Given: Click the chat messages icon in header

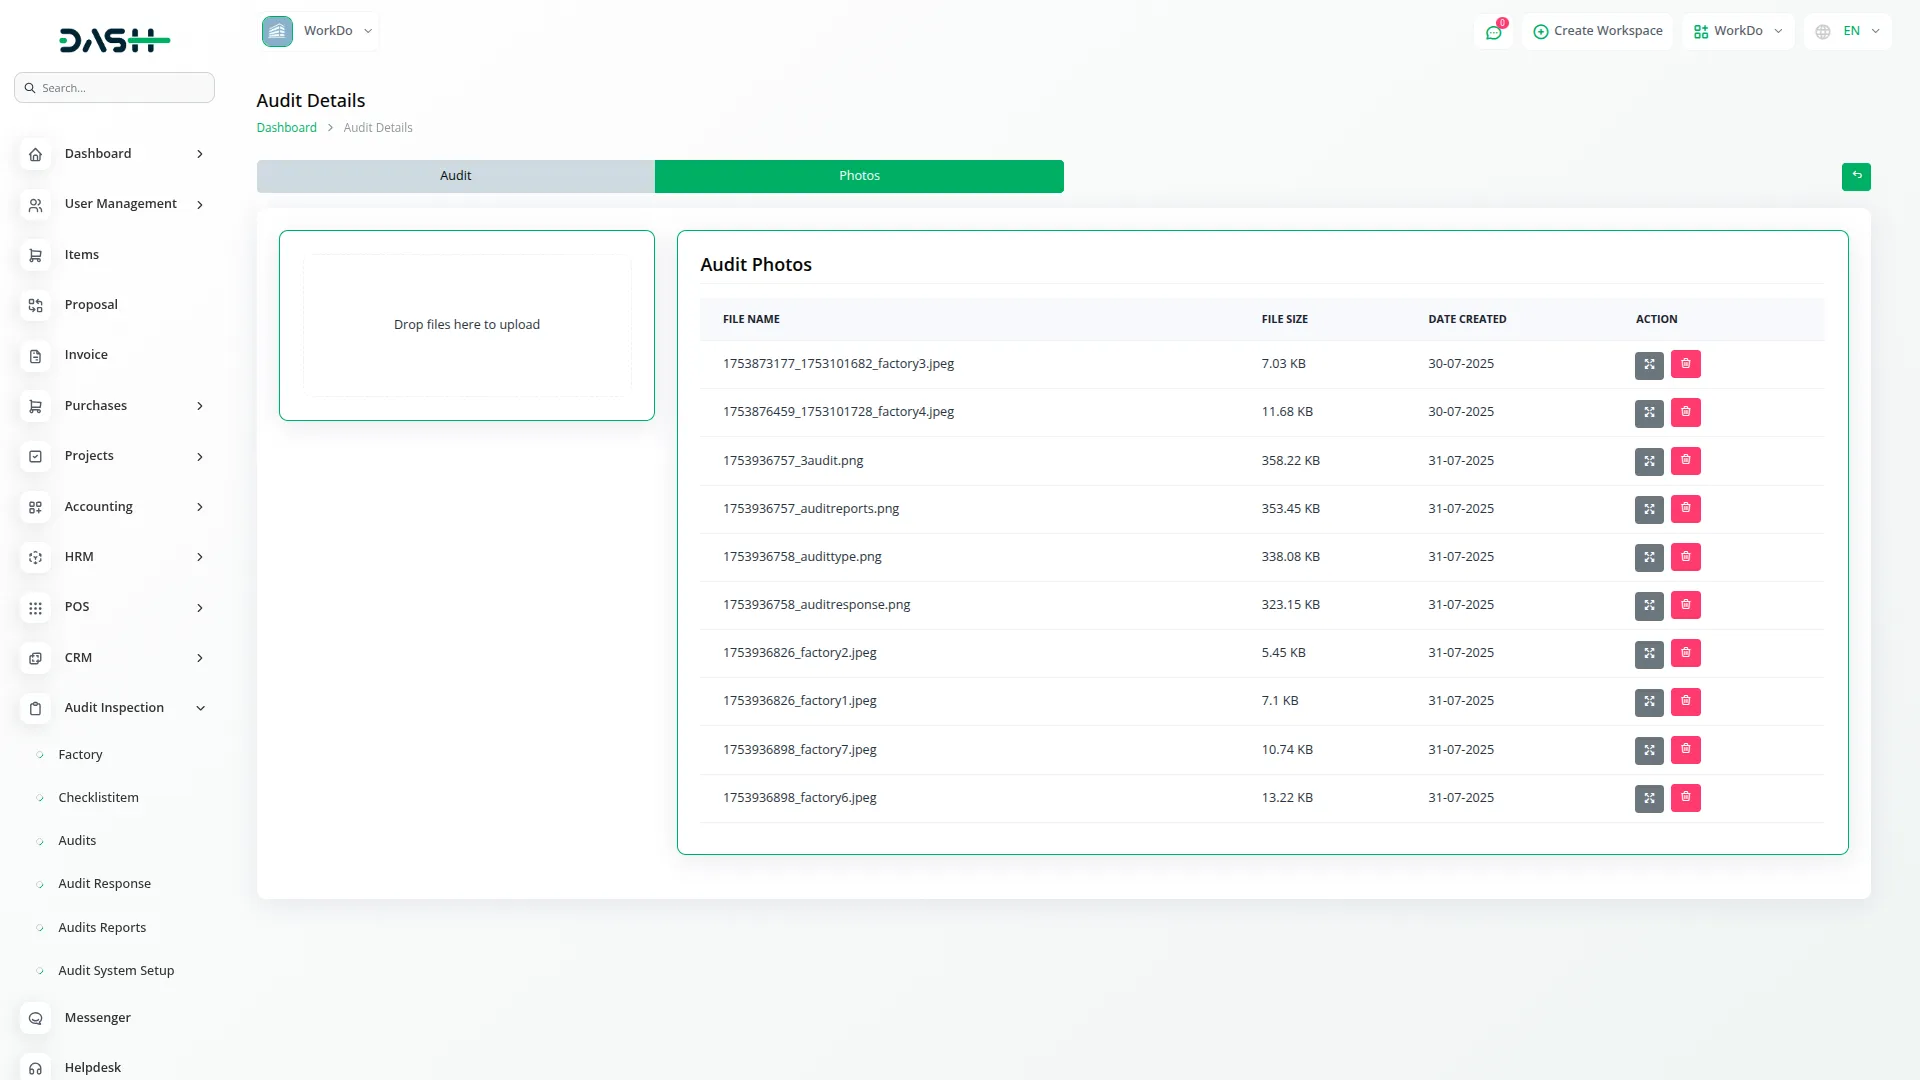Looking at the screenshot, I should (1493, 32).
